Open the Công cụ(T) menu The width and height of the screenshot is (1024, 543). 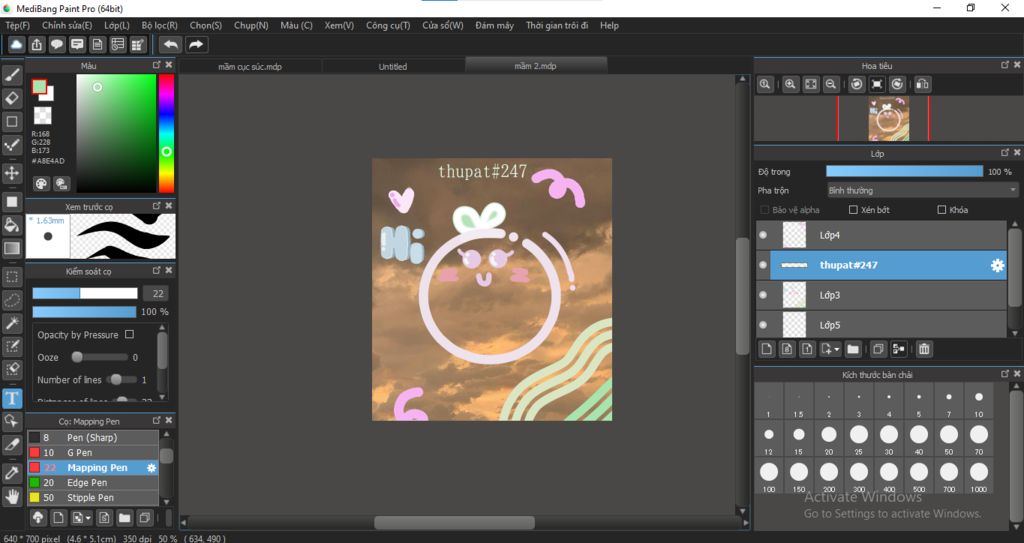(x=388, y=25)
